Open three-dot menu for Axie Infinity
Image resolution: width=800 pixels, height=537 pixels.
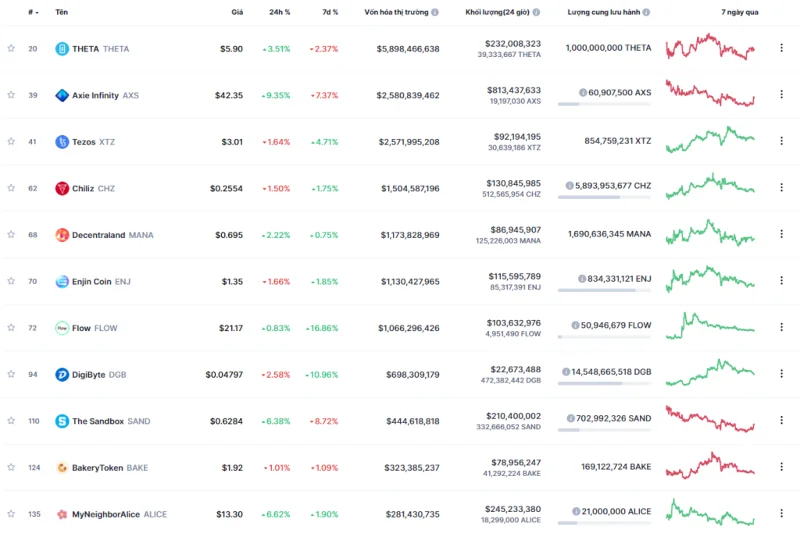781,94
